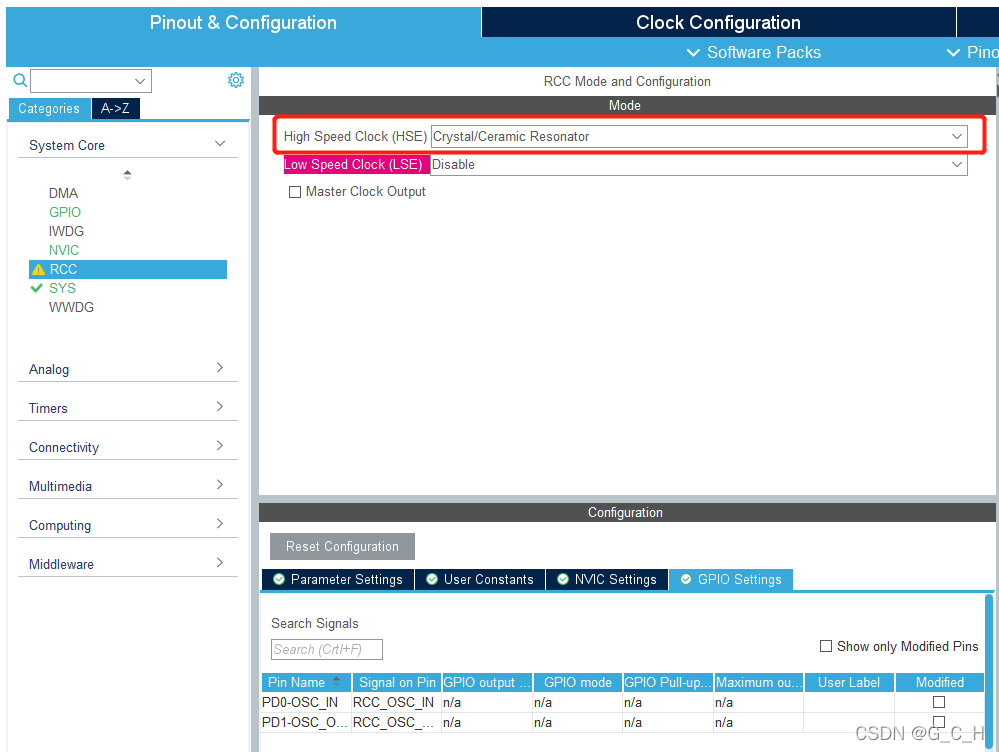
Task: Open the settings gear icon
Action: [236, 80]
